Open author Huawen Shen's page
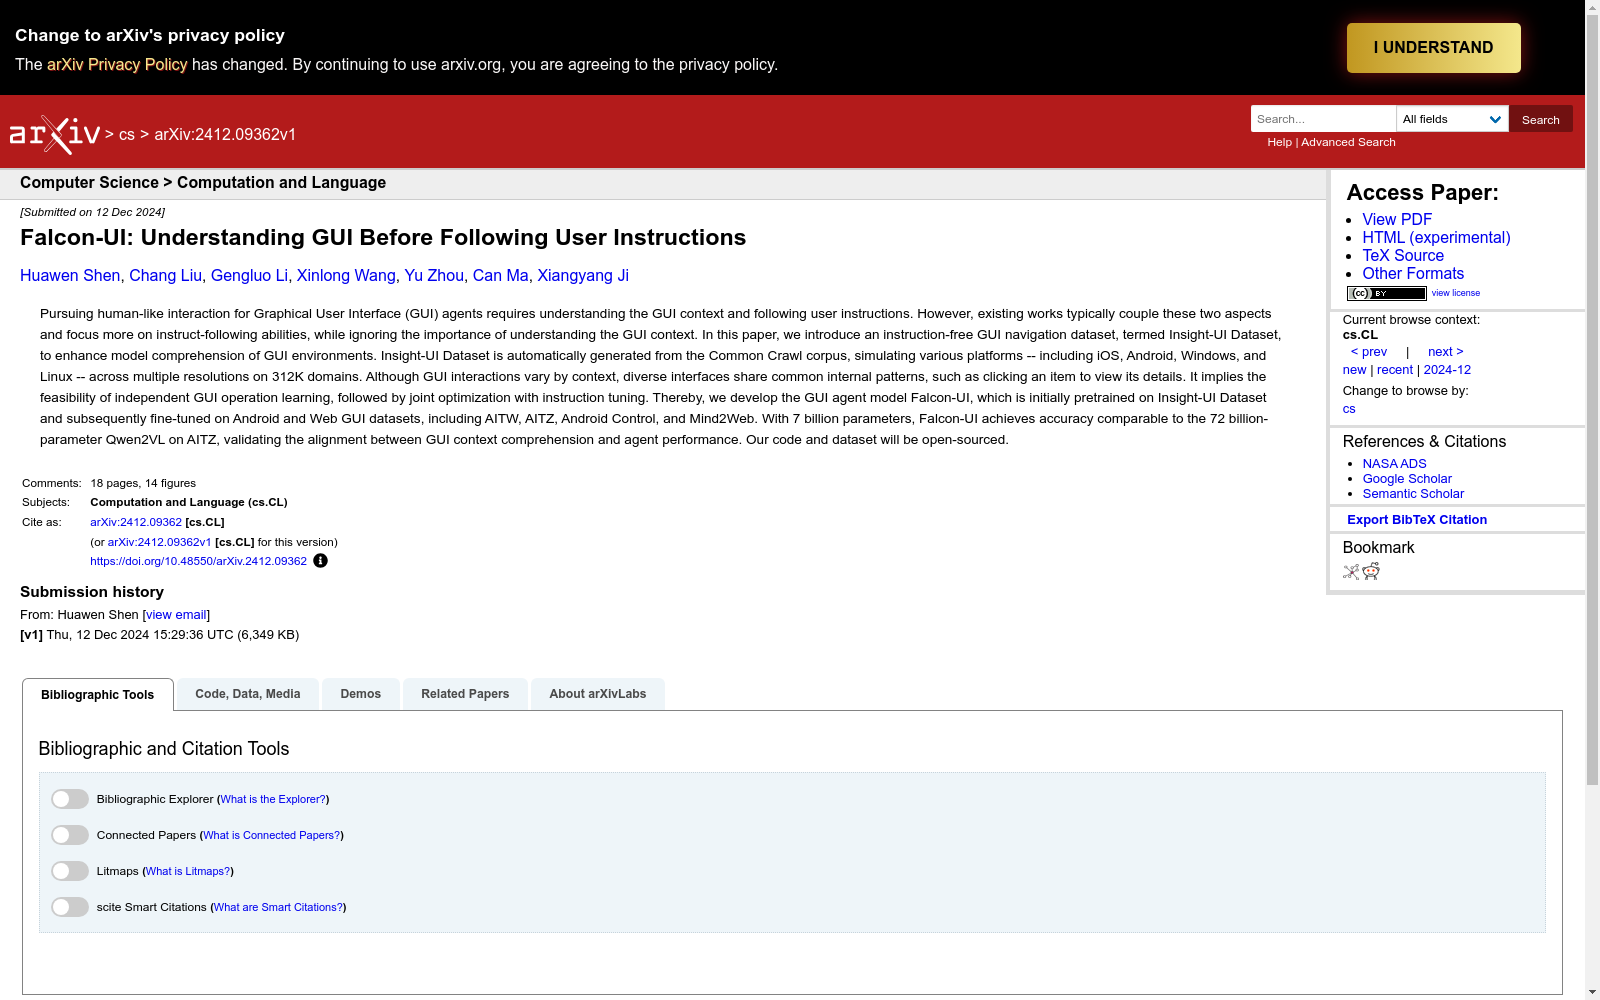The image size is (1600, 1000). [x=70, y=275]
